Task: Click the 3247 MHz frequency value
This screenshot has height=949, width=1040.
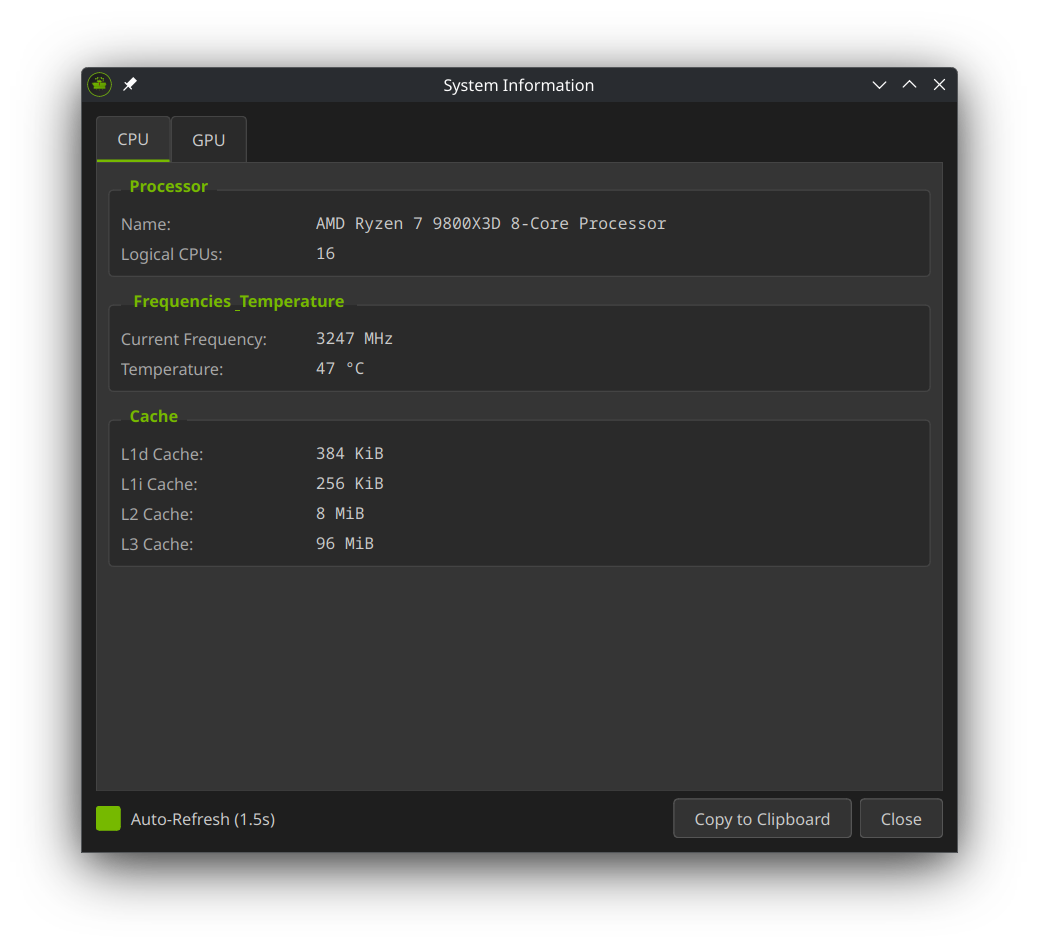Action: point(354,339)
